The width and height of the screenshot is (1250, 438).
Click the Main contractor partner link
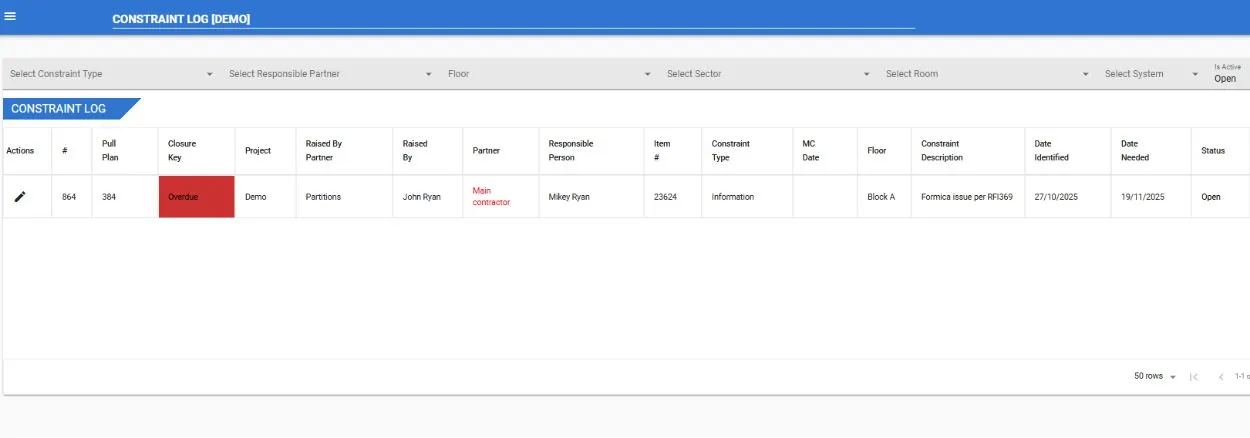point(491,197)
